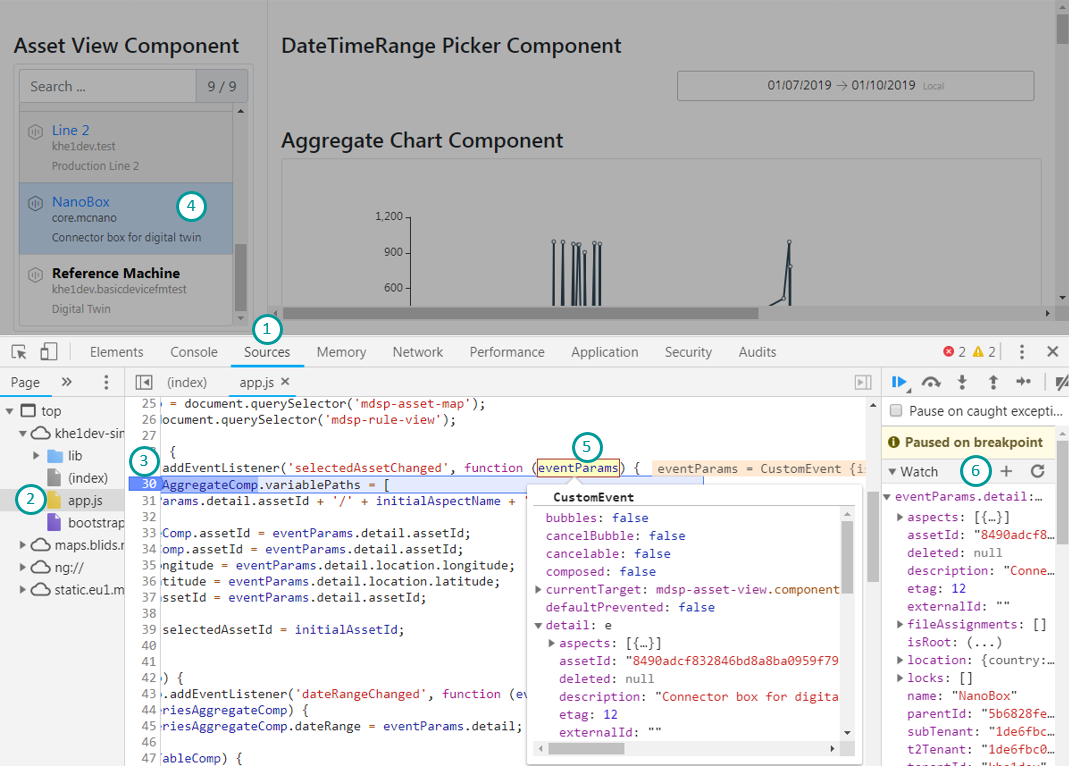Collapse detail in CustomEvent popup

coord(538,625)
